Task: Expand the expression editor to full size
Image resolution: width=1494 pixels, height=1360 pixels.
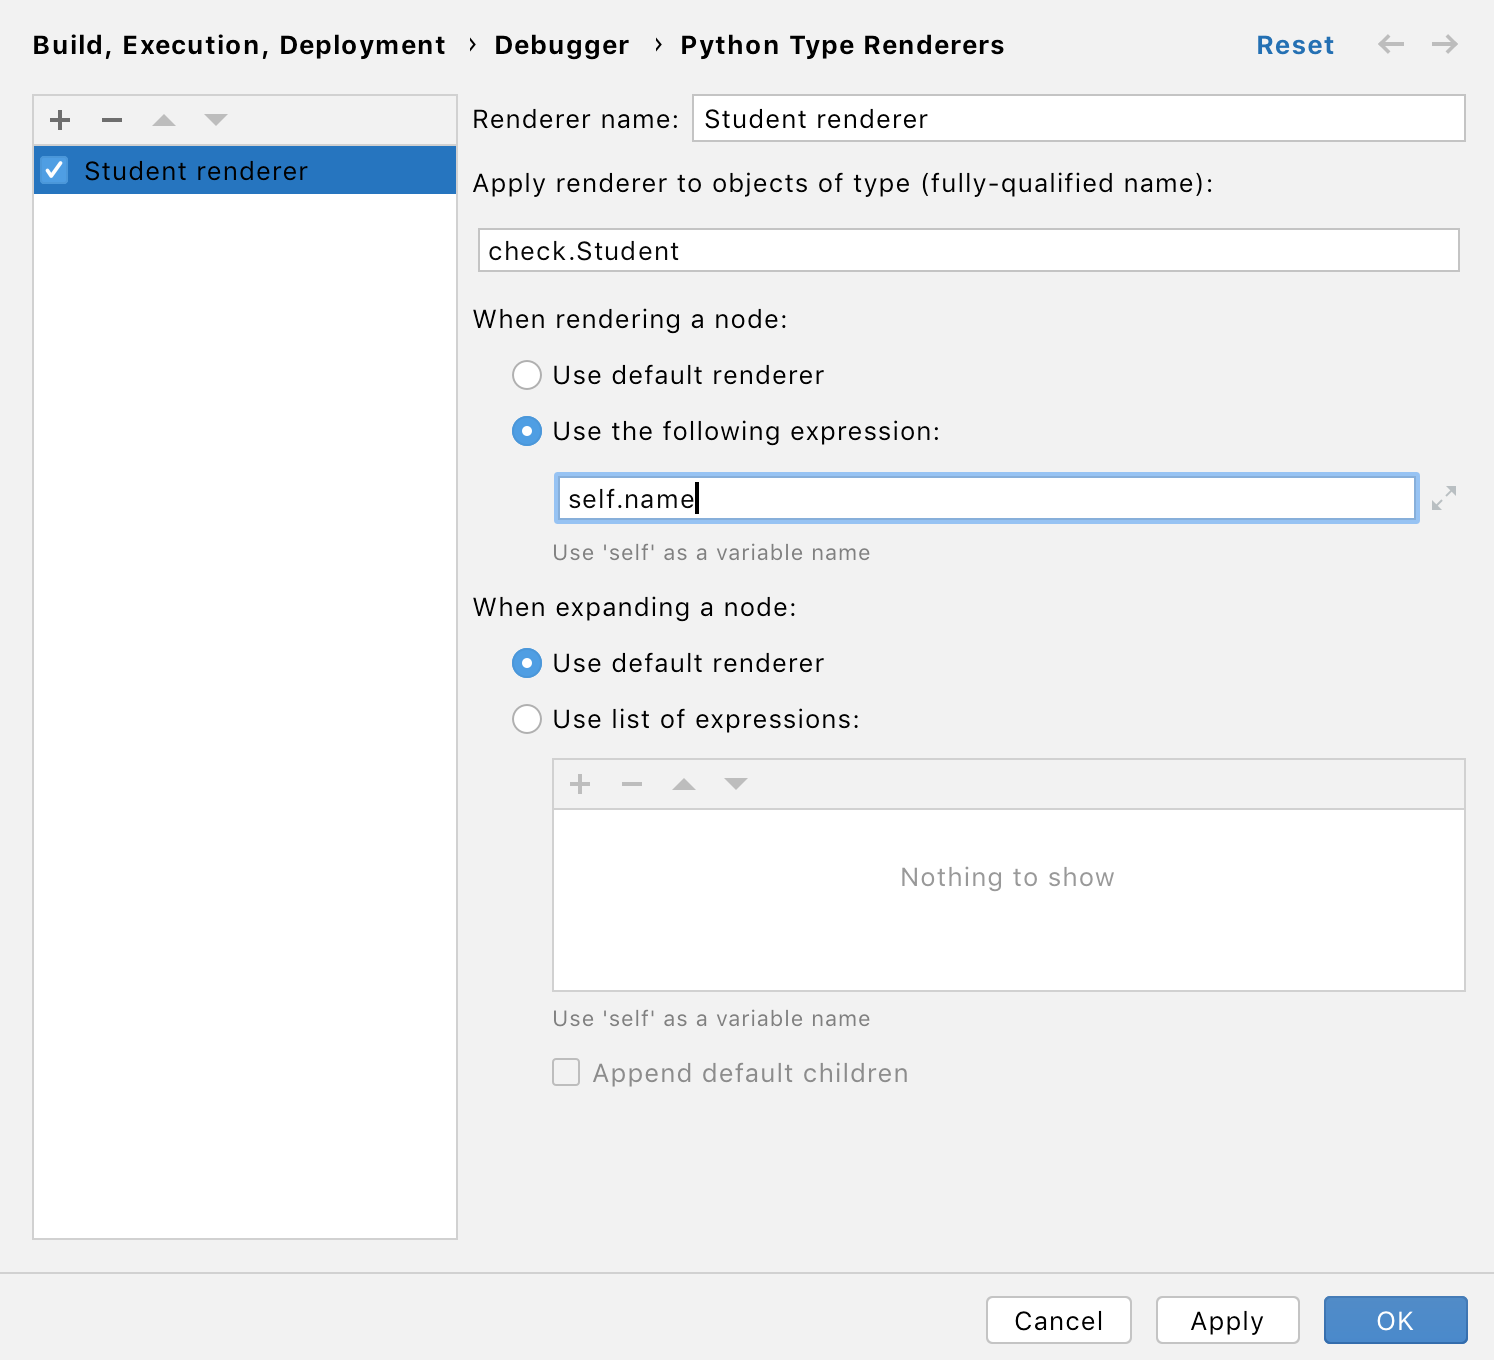Action: coord(1442,498)
